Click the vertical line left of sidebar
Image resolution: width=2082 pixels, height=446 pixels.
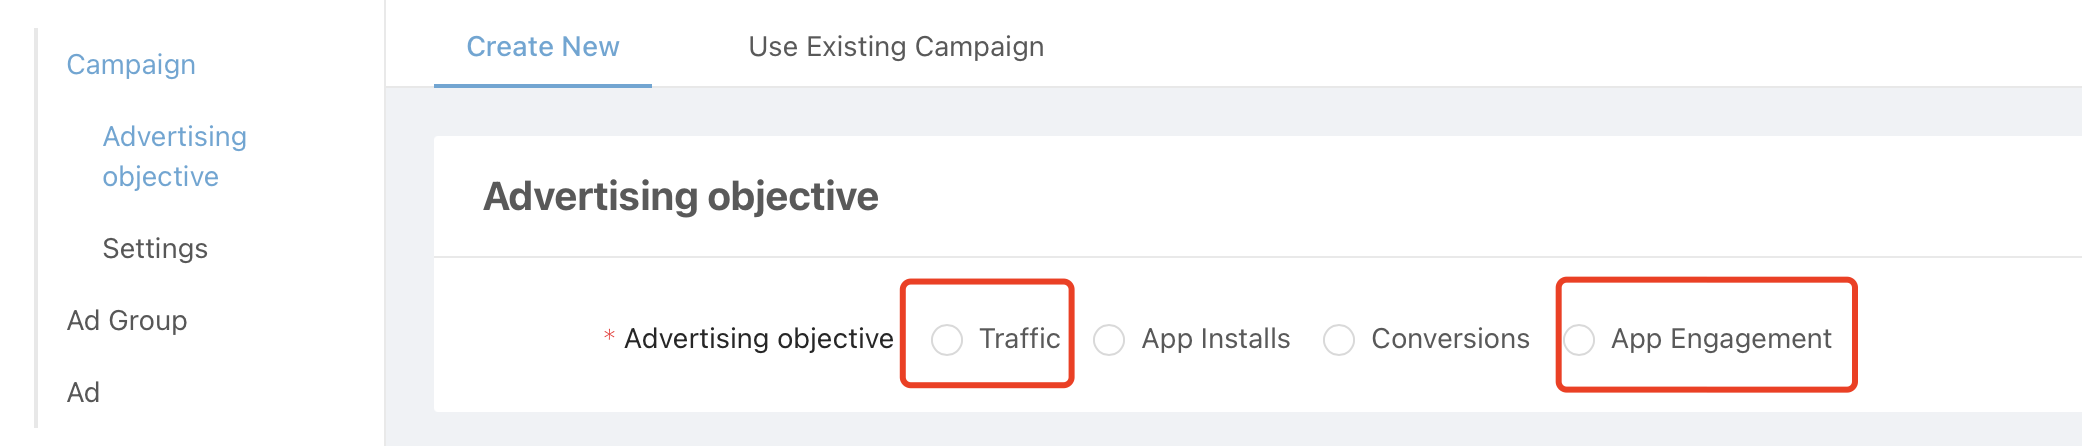36,228
